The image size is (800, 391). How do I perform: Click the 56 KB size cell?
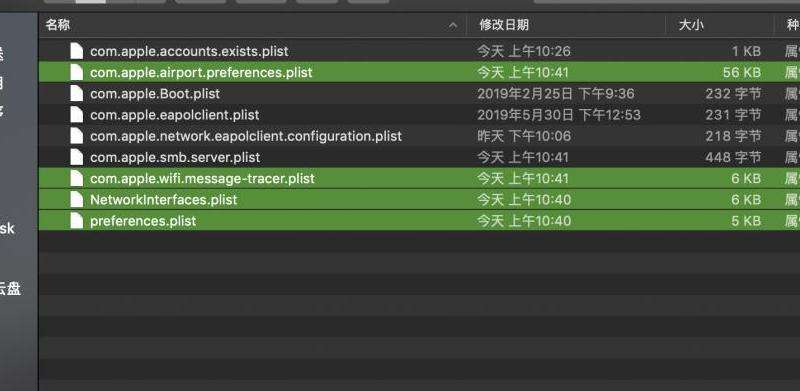tap(741, 72)
